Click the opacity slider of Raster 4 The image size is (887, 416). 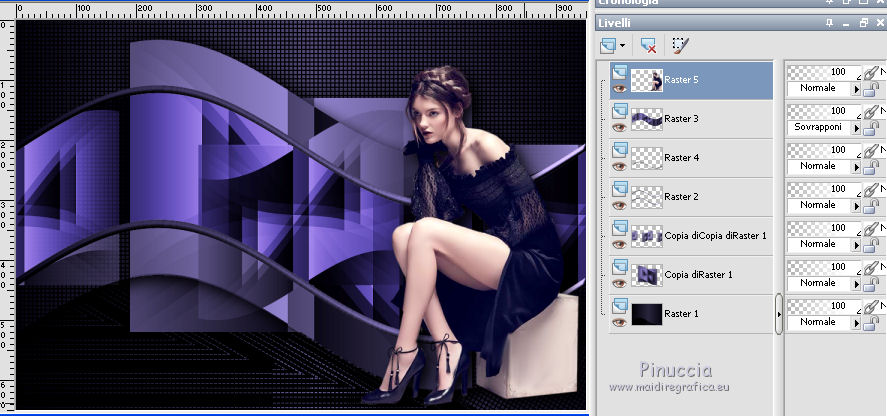click(x=824, y=150)
